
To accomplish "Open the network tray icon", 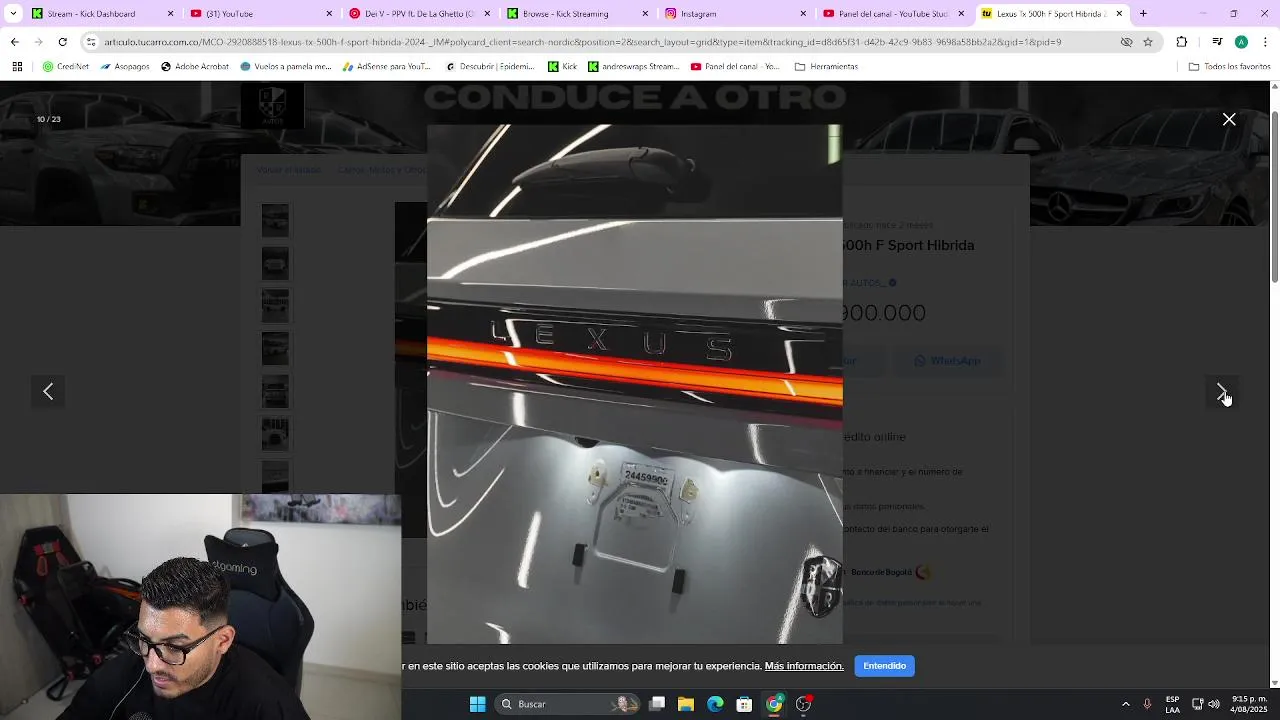I will point(1197,704).
